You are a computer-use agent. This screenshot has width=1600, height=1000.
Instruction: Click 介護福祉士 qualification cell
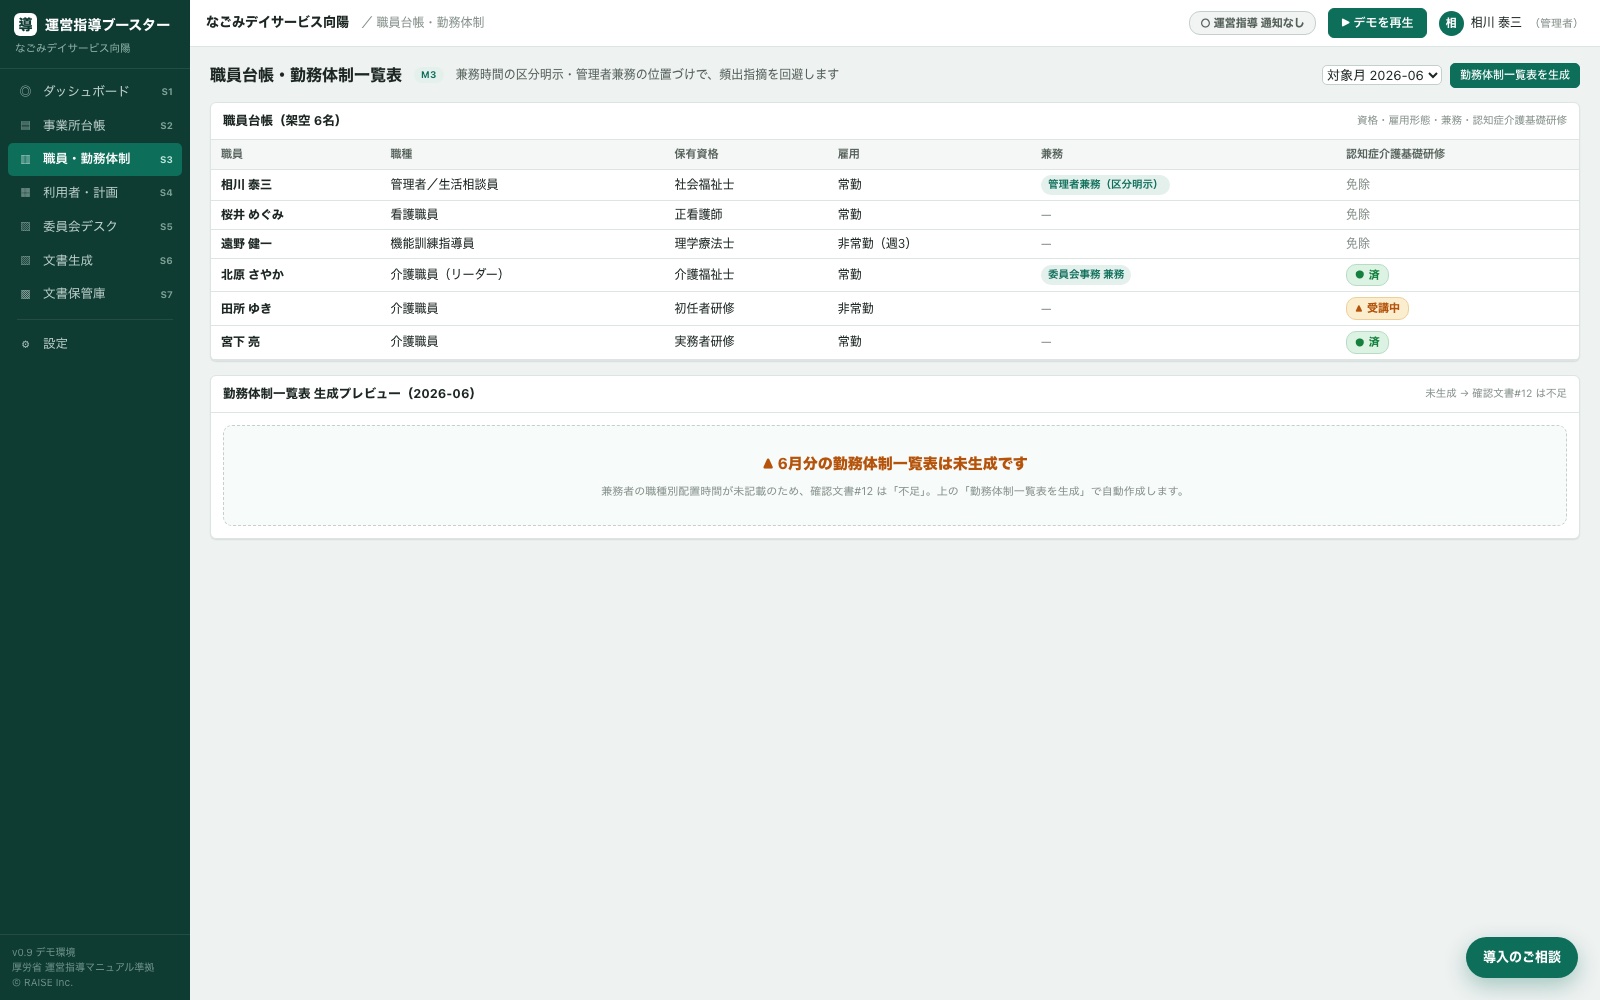(704, 275)
